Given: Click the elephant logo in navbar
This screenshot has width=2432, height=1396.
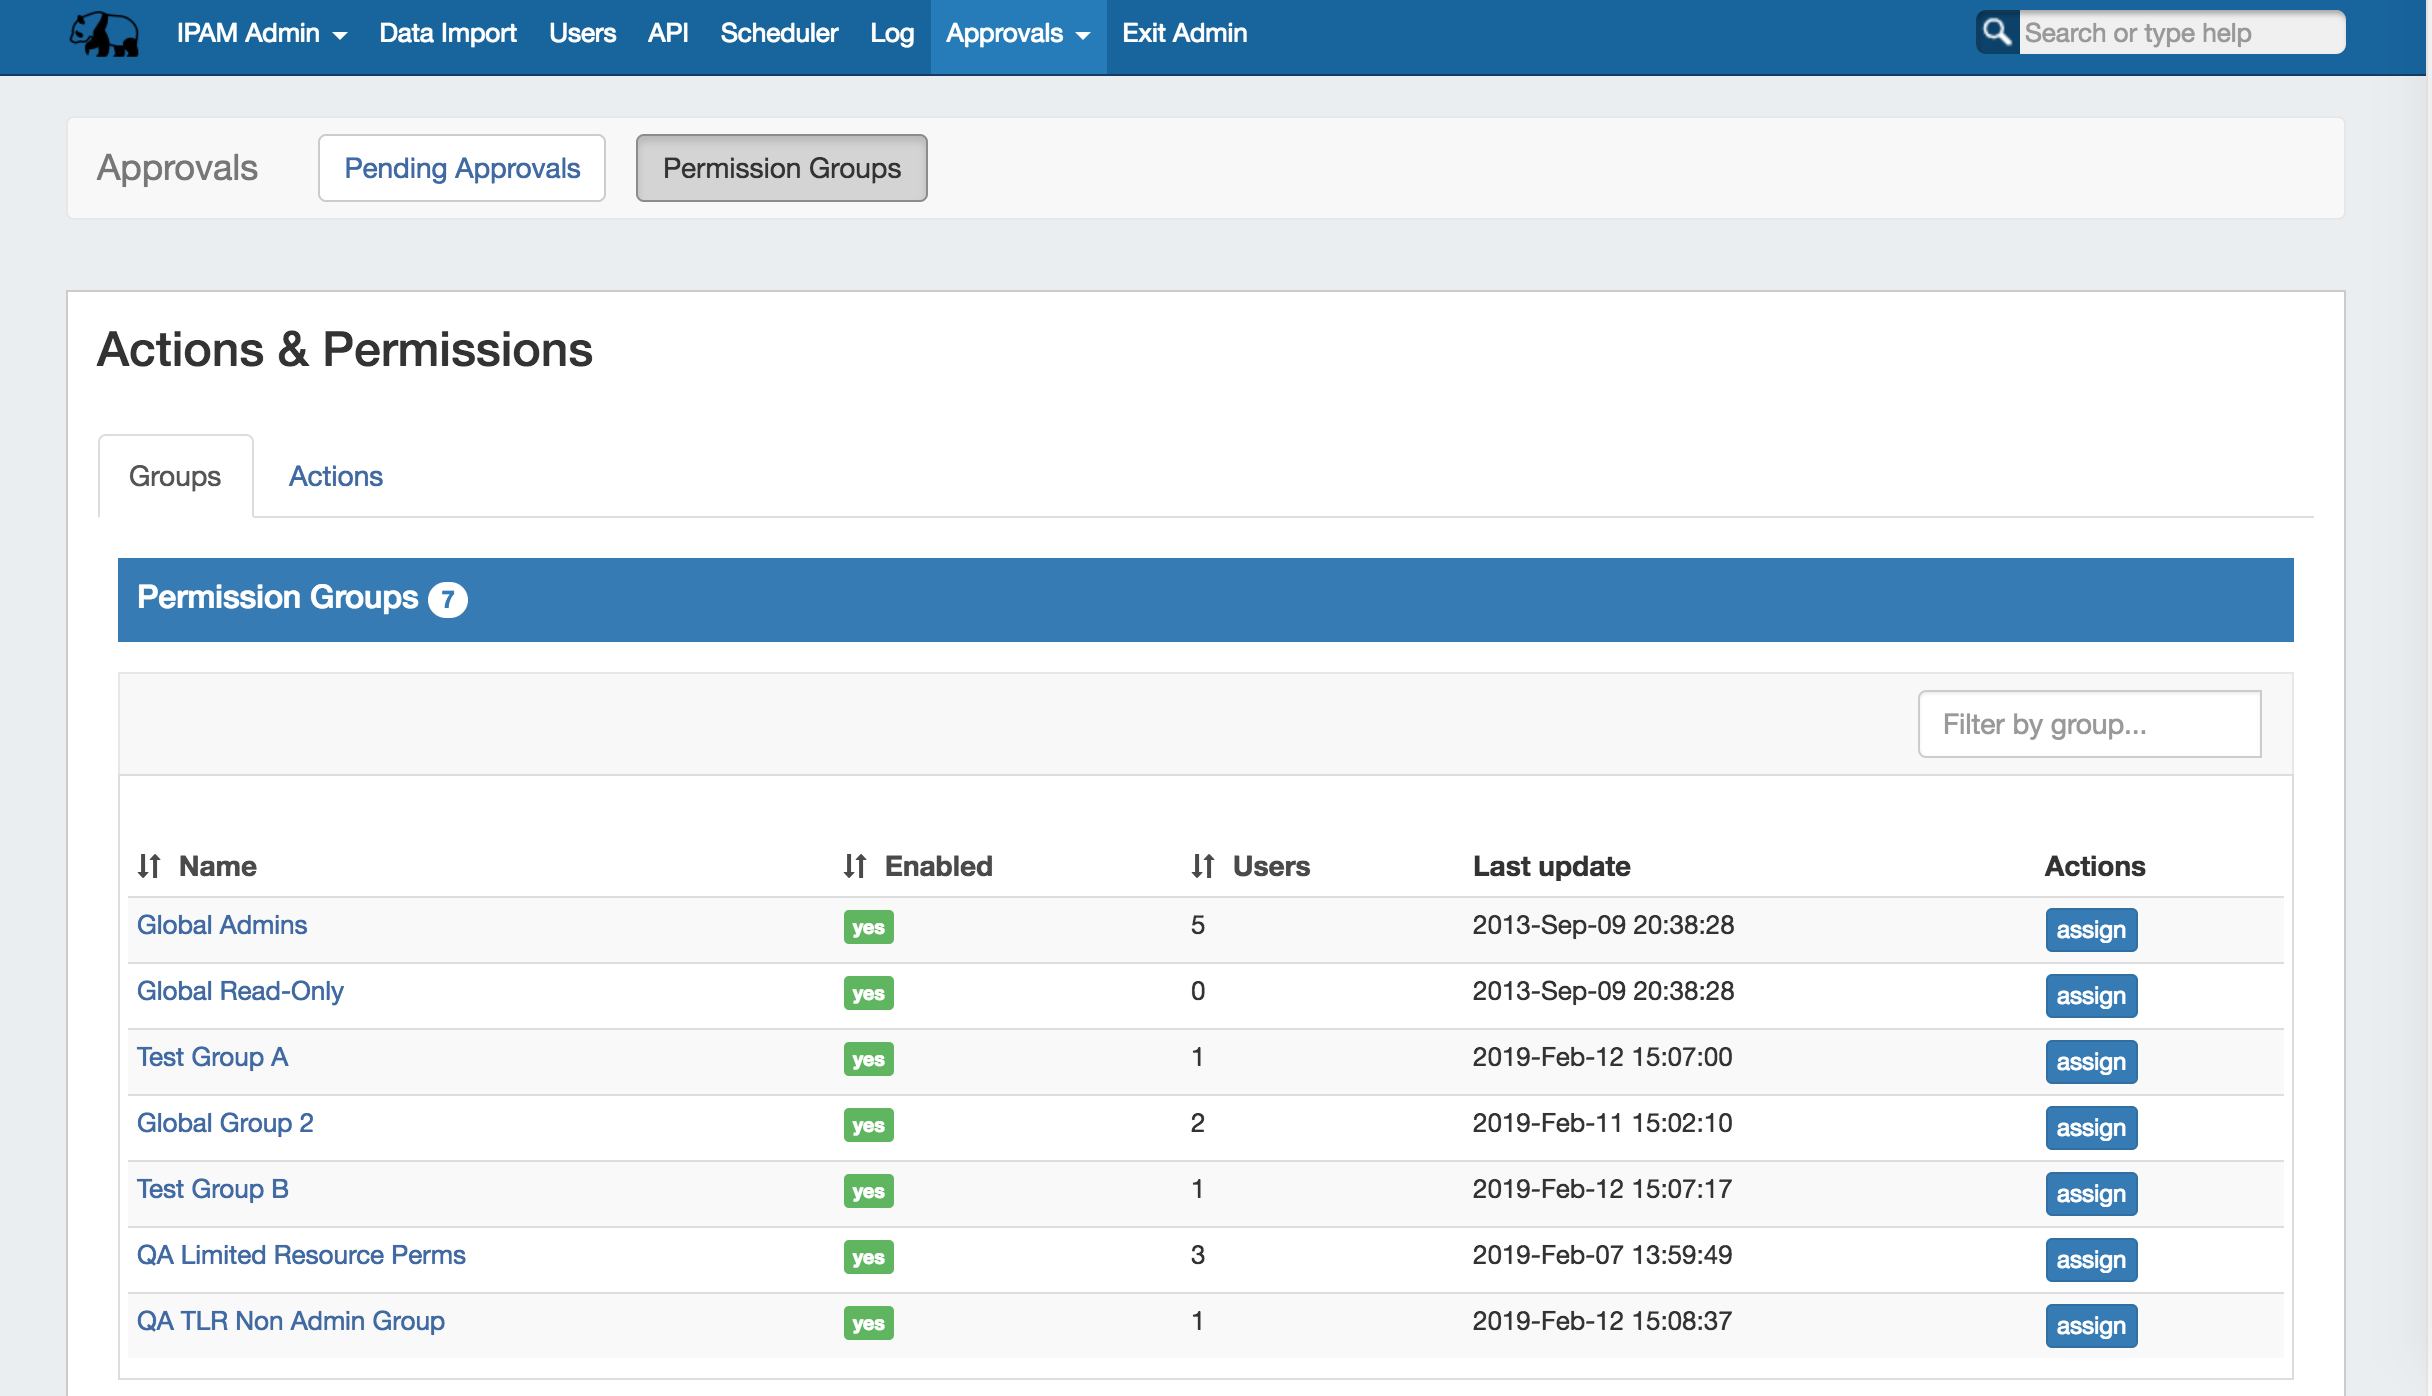Looking at the screenshot, I should click(104, 34).
